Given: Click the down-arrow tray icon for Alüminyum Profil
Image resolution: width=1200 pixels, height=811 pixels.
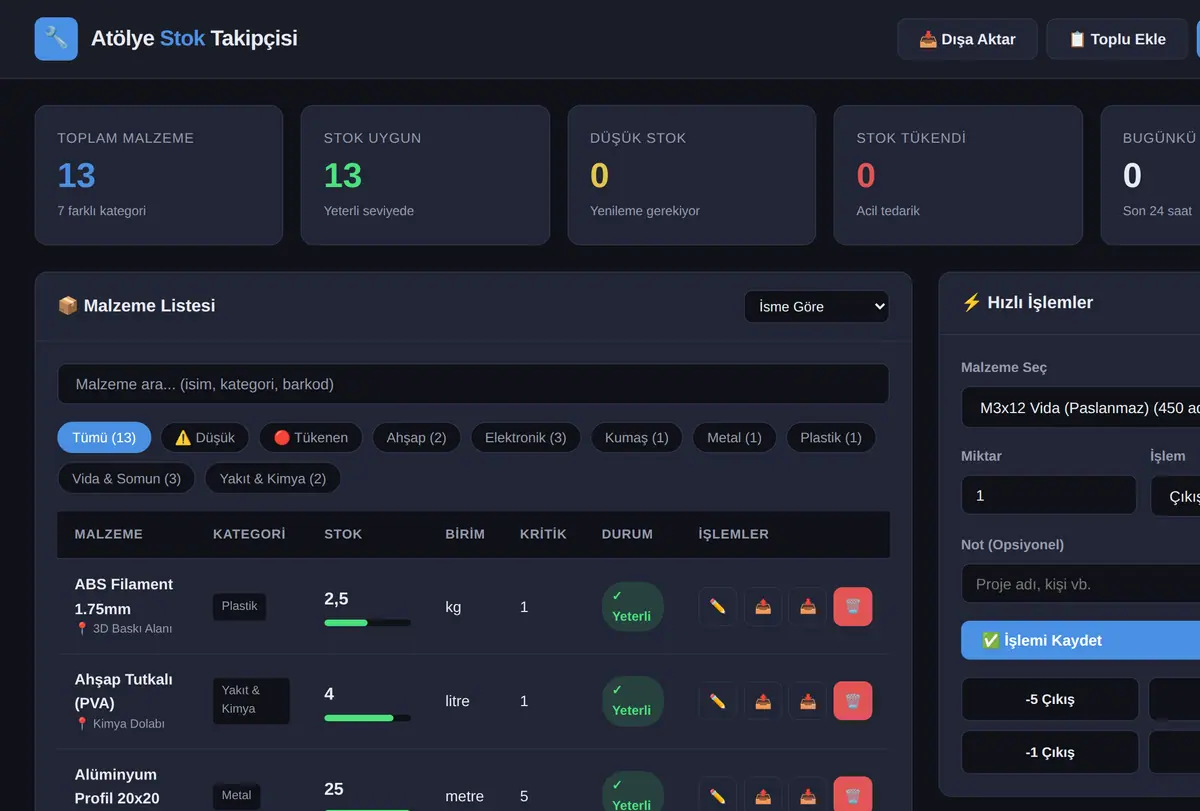Looking at the screenshot, I should tap(808, 795).
